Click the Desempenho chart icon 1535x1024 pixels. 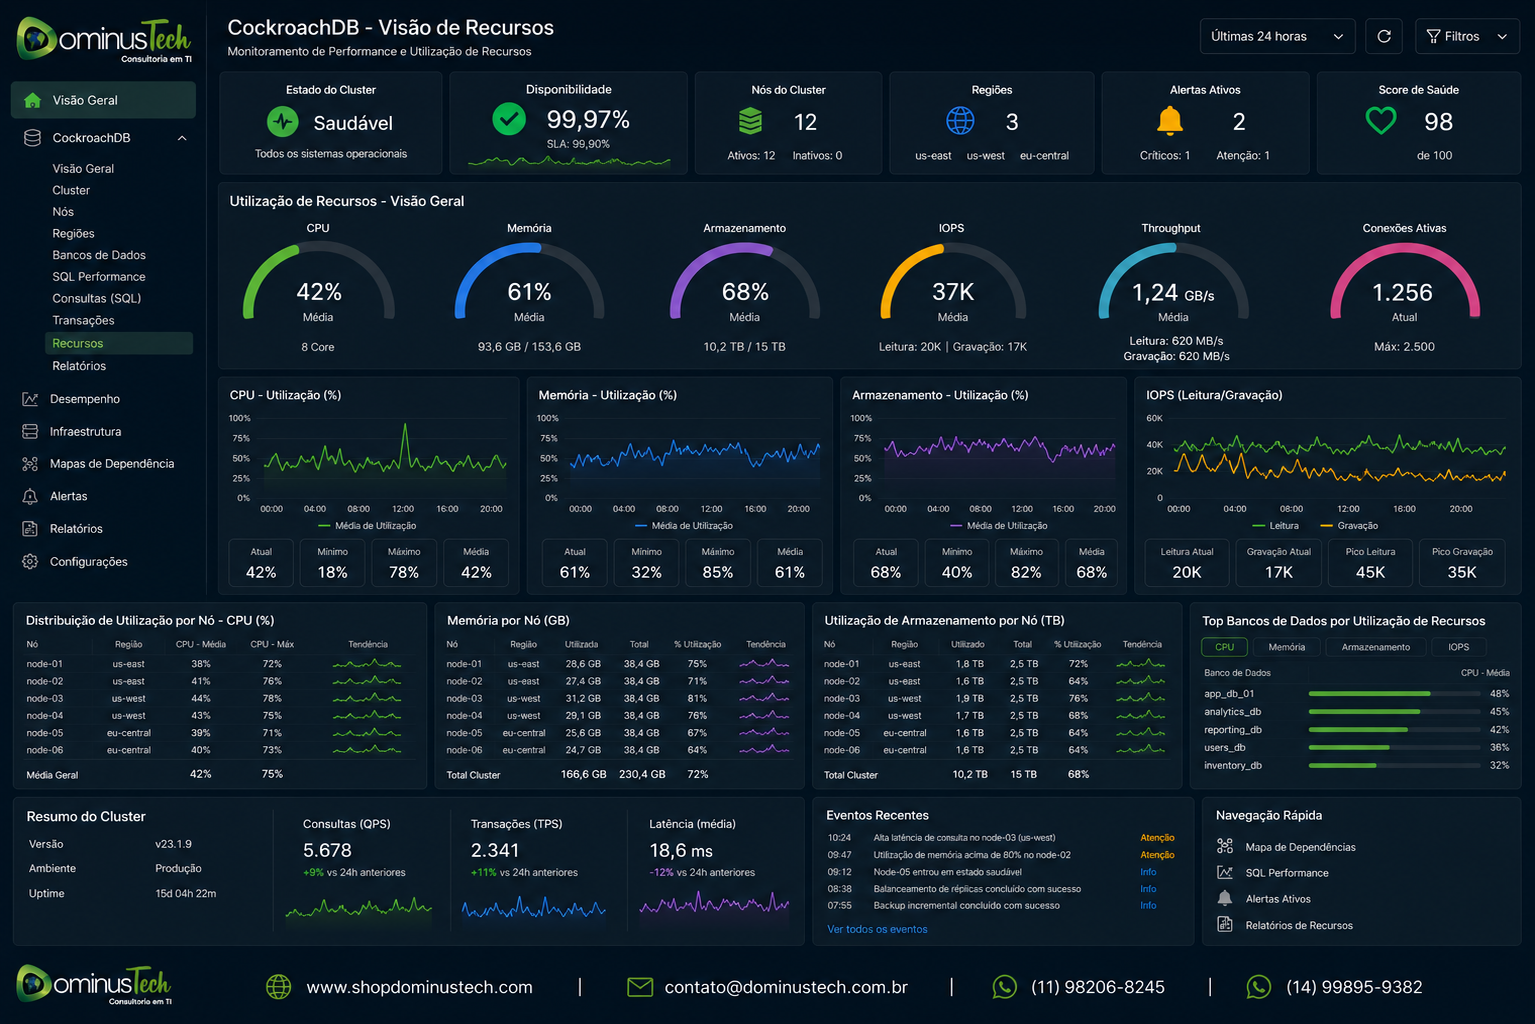pyautogui.click(x=30, y=399)
